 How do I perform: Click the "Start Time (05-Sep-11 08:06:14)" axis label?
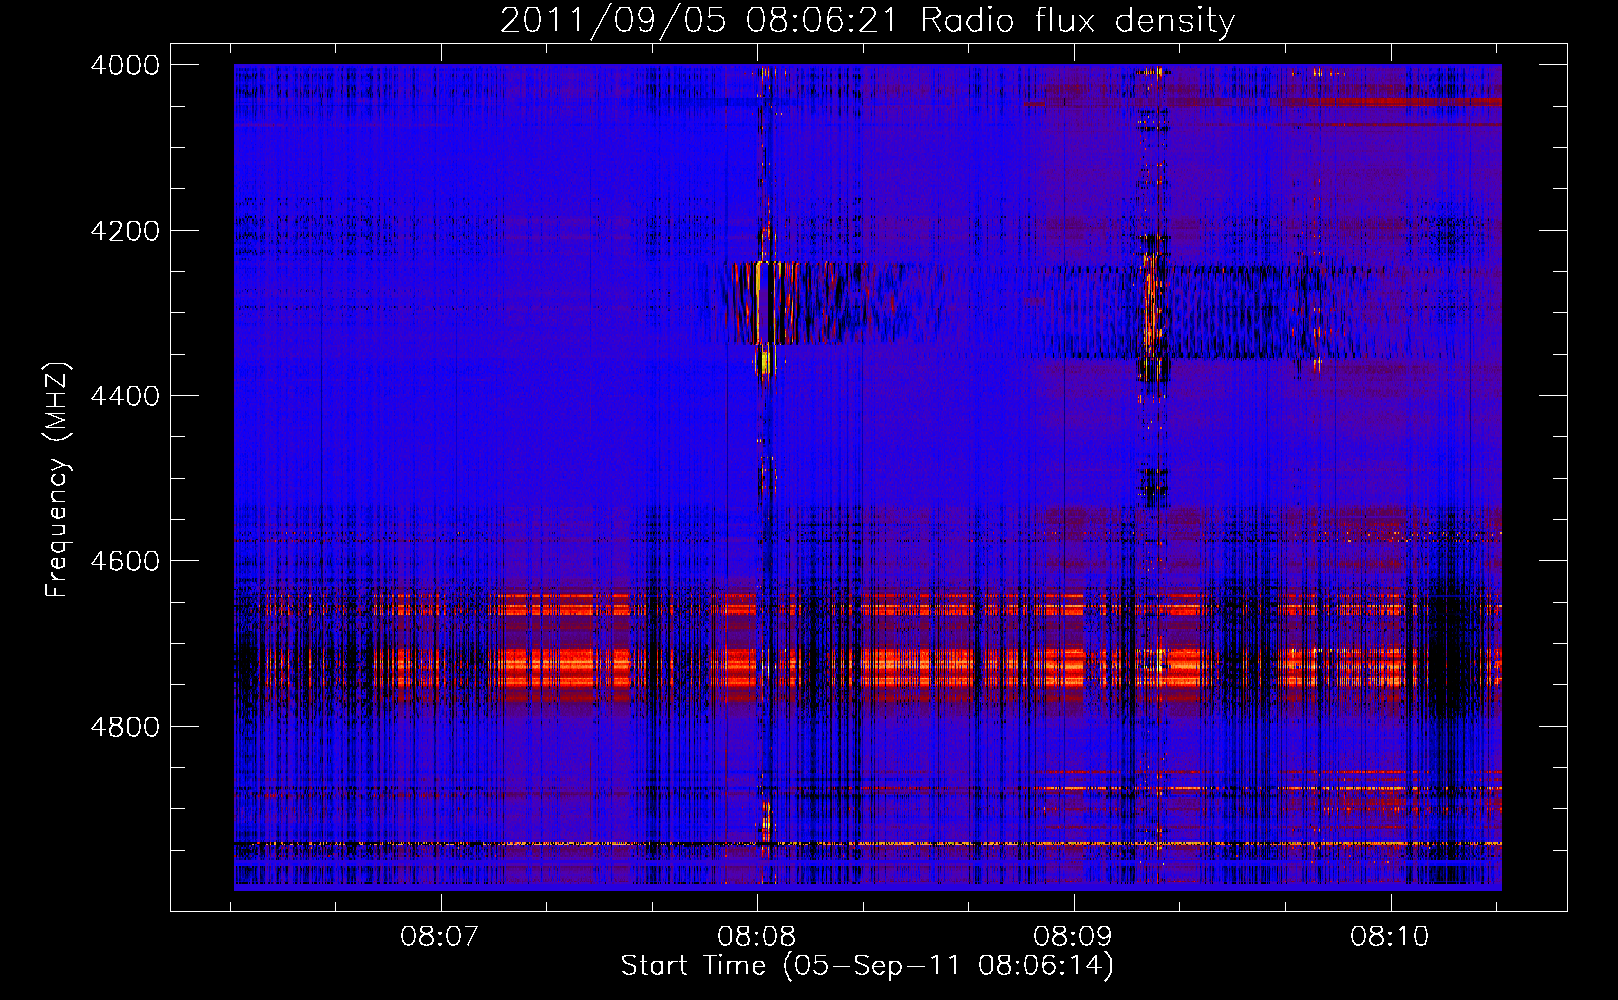[867, 965]
